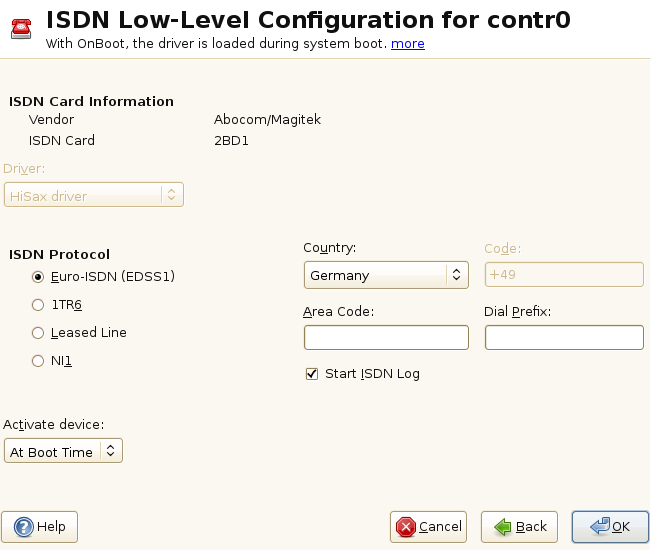The width and height of the screenshot is (650, 550).
Task: Toggle the Start ISDN Log checkbox
Action: click(x=312, y=374)
